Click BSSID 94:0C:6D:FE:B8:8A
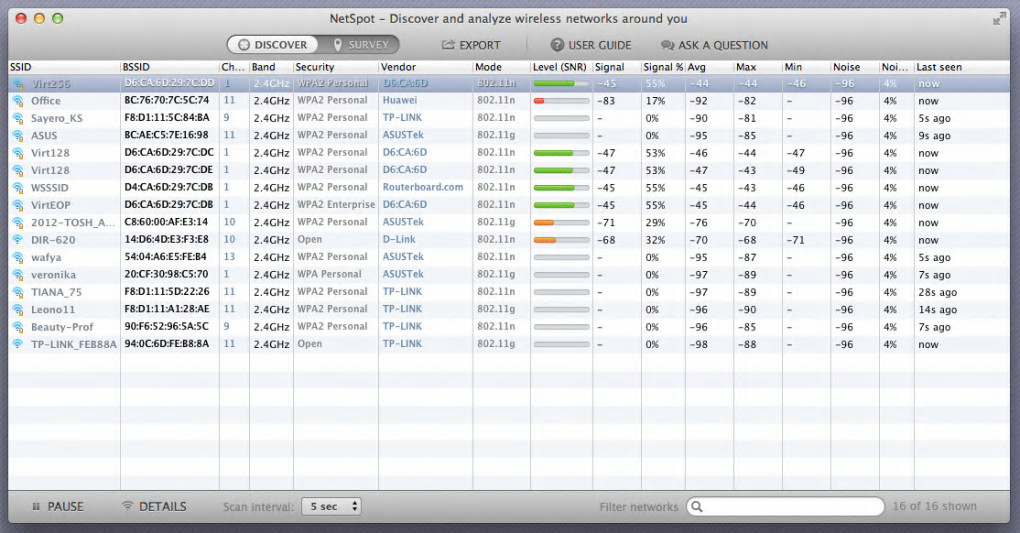The width and height of the screenshot is (1020, 533). 167,344
